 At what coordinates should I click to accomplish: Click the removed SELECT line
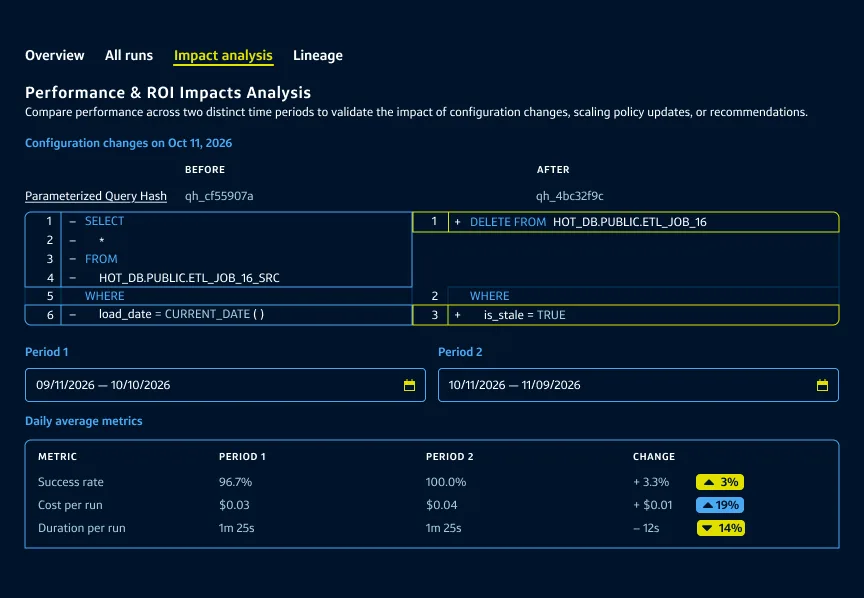pyautogui.click(x=219, y=221)
